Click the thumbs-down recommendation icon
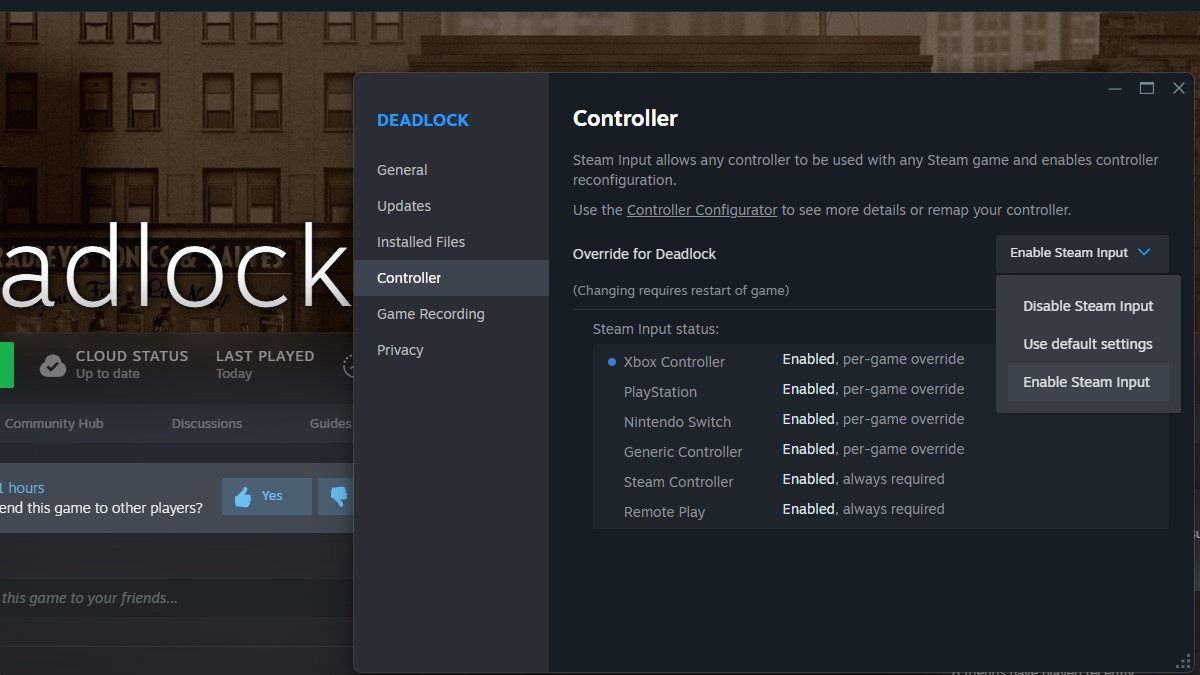The height and width of the screenshot is (675, 1200). 340,495
